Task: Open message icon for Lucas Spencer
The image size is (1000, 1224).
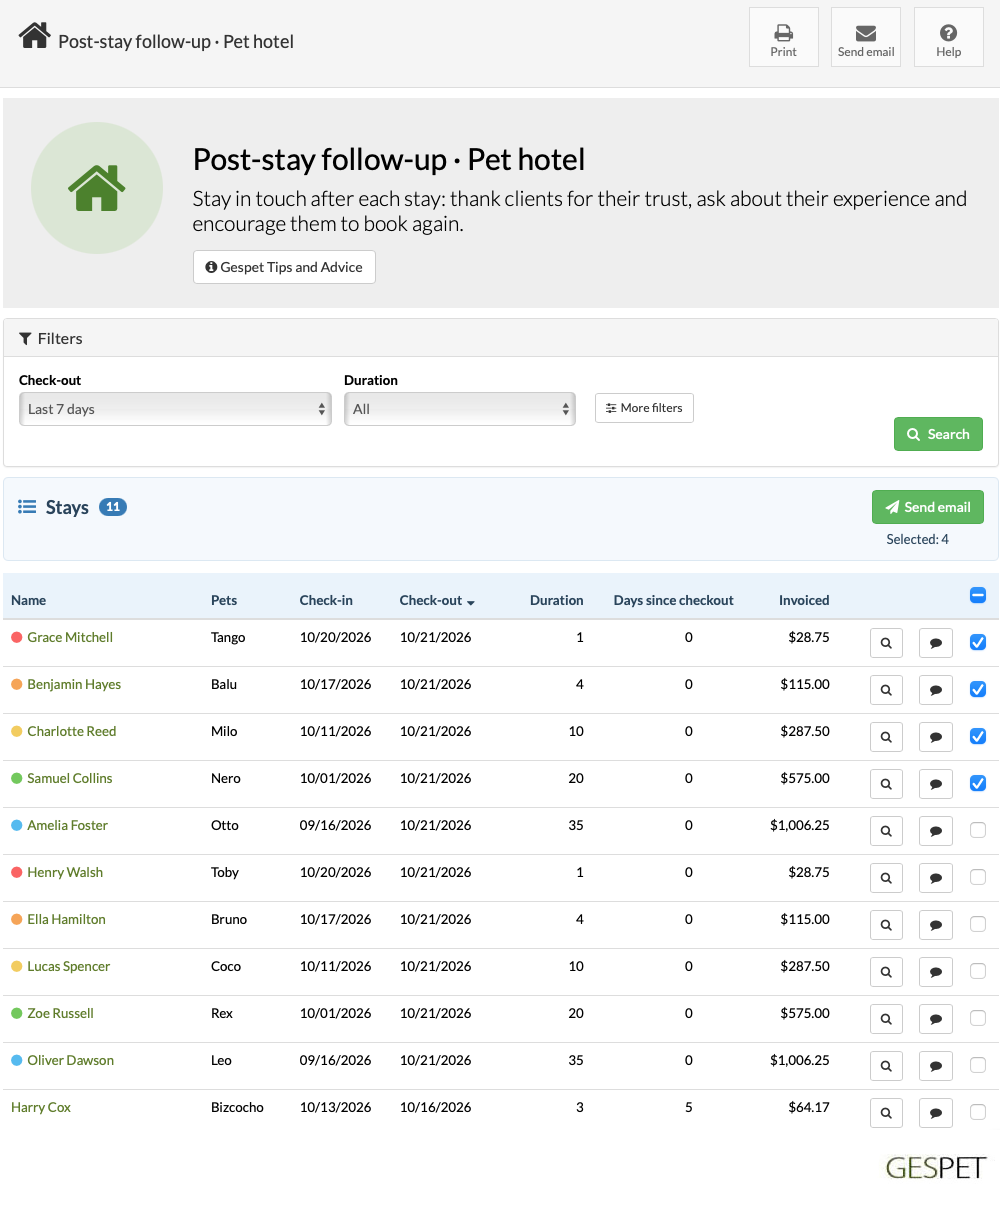Action: [935, 972]
